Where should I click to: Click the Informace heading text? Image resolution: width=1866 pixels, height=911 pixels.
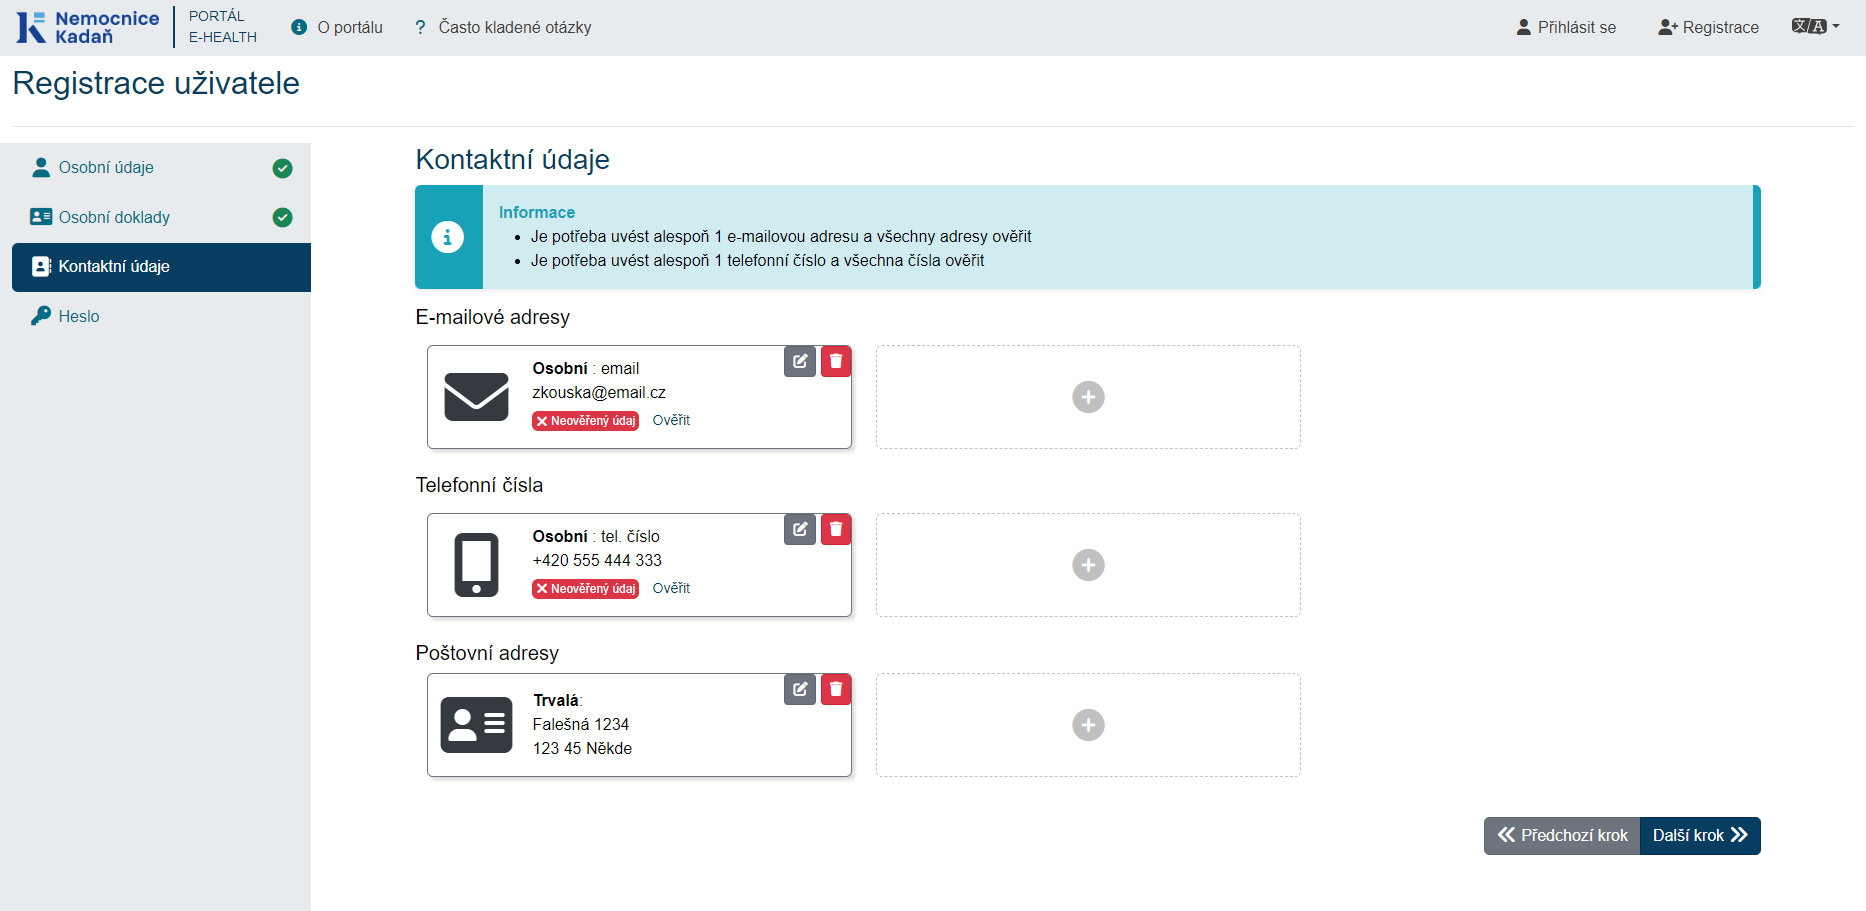pos(537,212)
